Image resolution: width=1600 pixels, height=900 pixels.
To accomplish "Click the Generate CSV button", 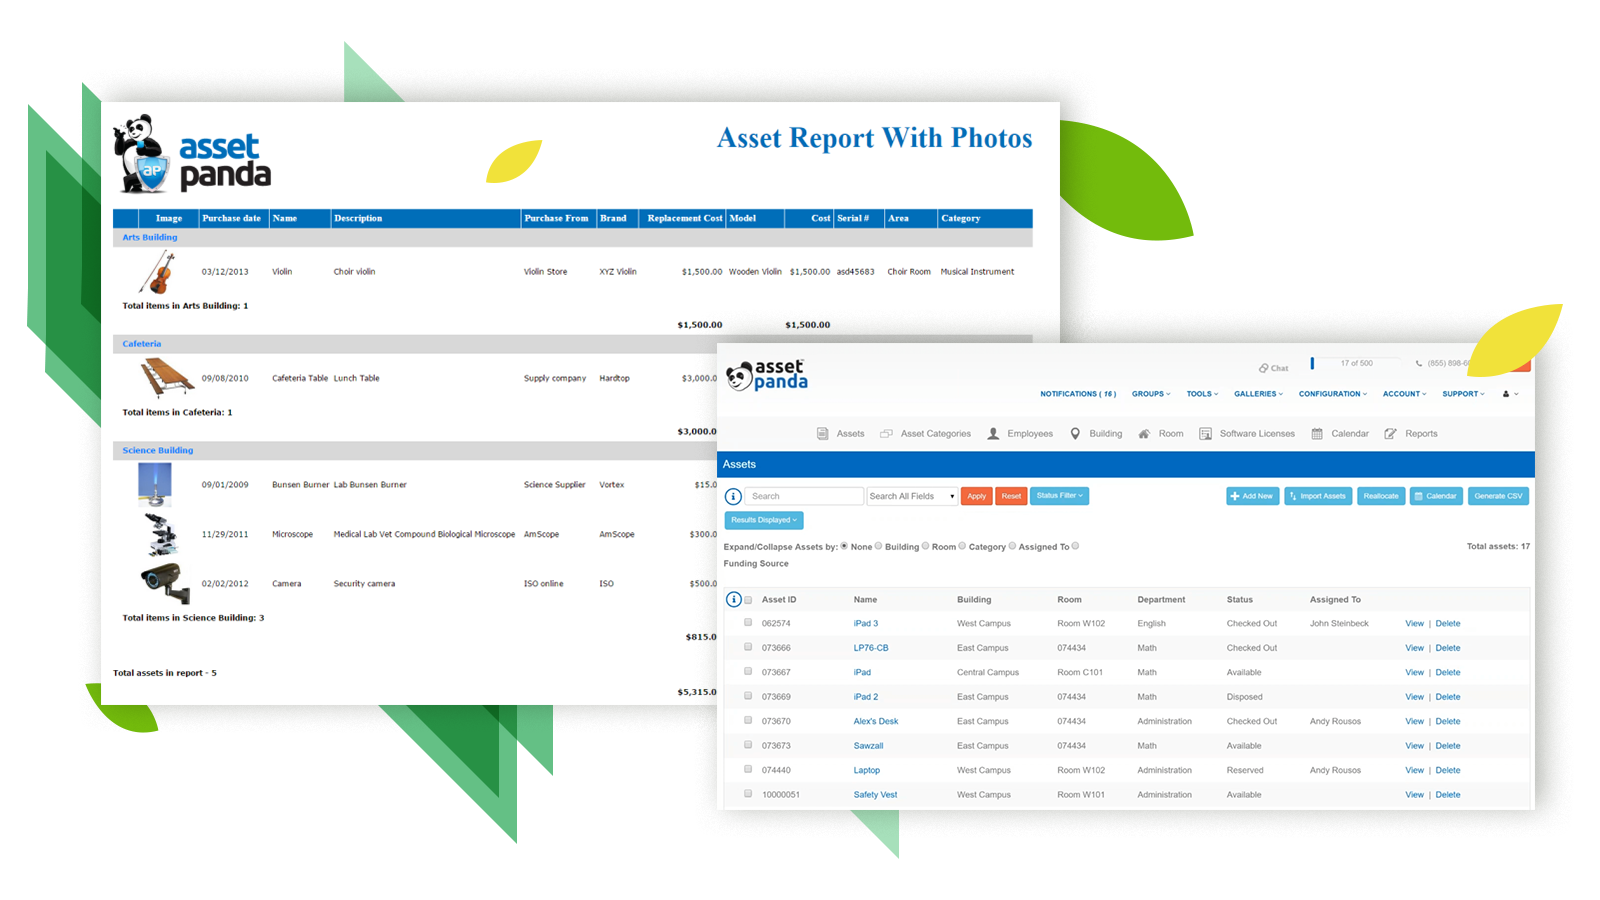I will (x=1498, y=496).
